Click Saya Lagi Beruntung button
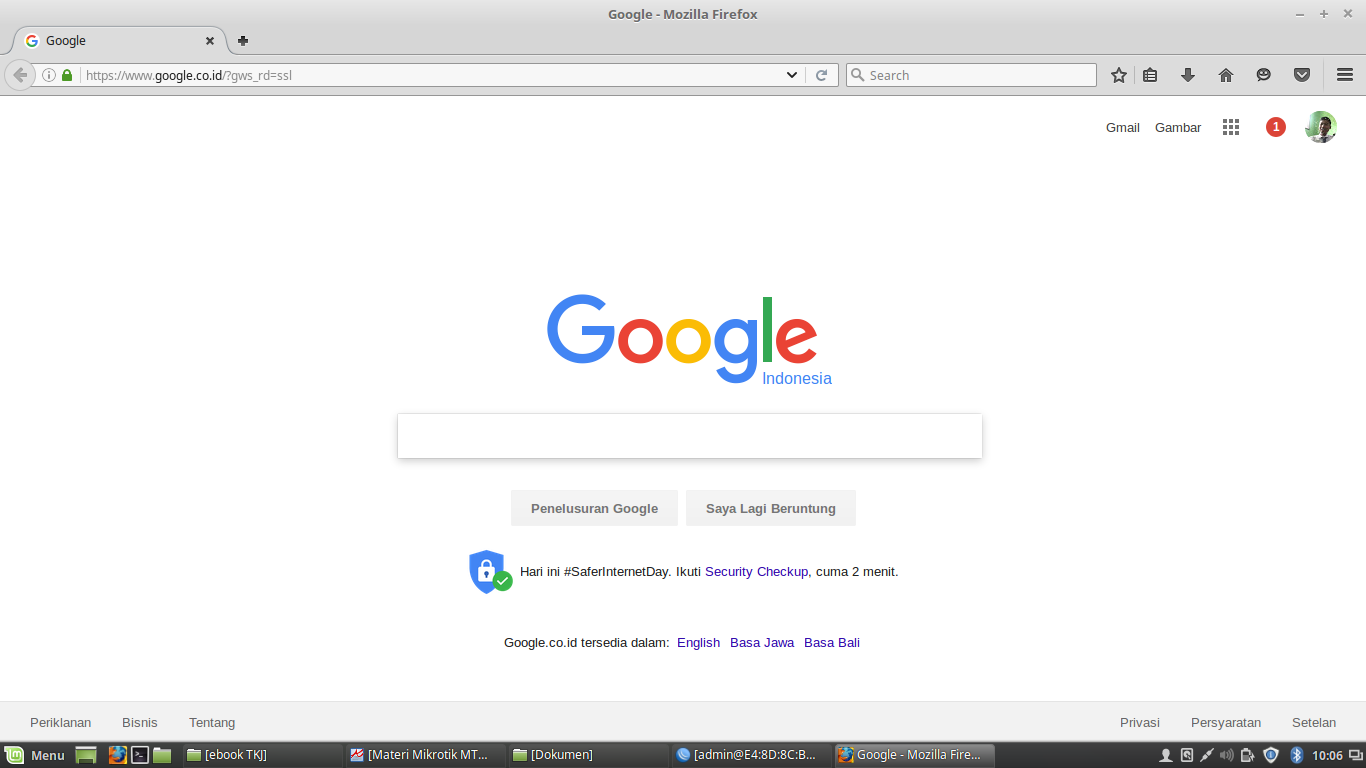Viewport: 1366px width, 768px height. point(771,508)
